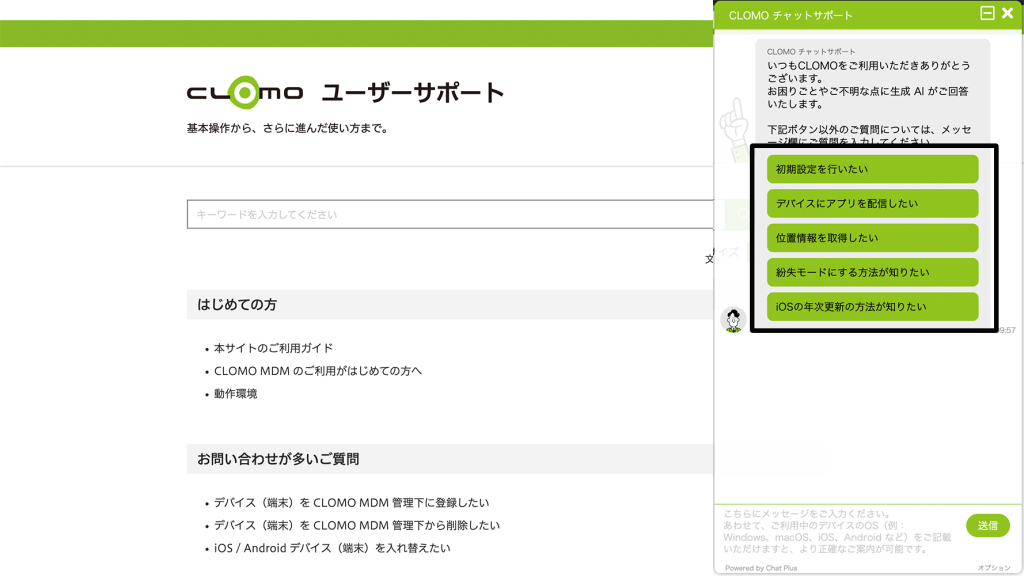Screen dimensions: 1024x576
Task: Open the 本サイトのご利用ガイド link
Action: click(x=273, y=349)
